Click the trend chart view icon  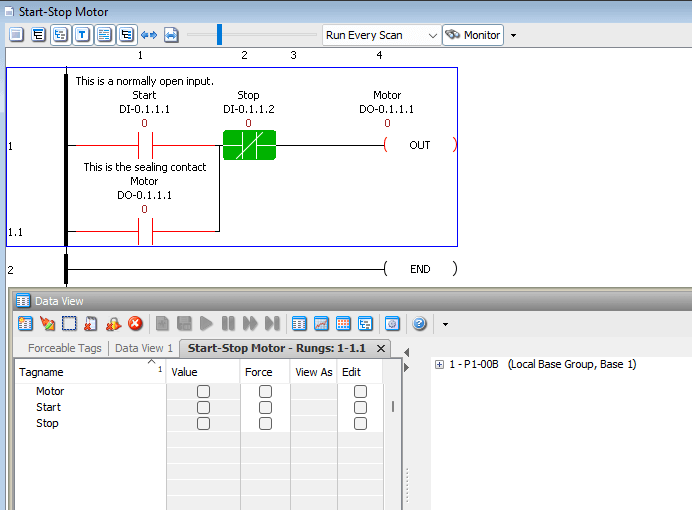[x=321, y=324]
